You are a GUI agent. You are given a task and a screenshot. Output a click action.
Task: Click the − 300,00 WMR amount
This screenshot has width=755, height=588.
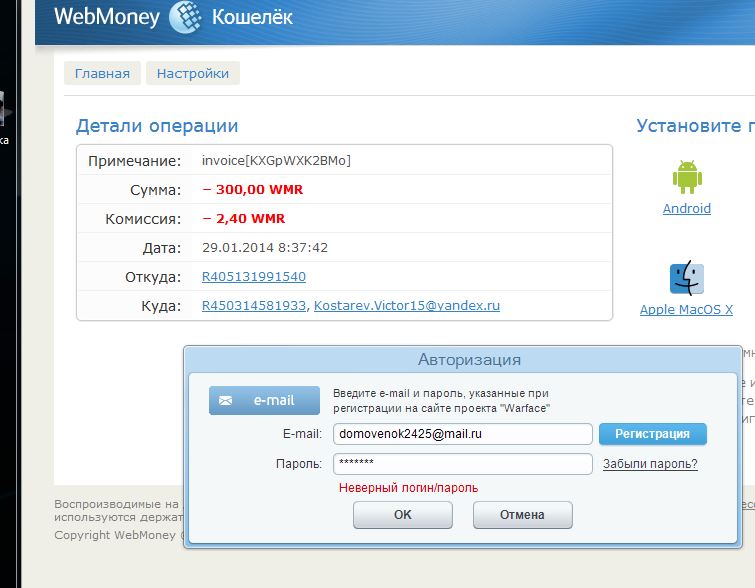point(253,189)
